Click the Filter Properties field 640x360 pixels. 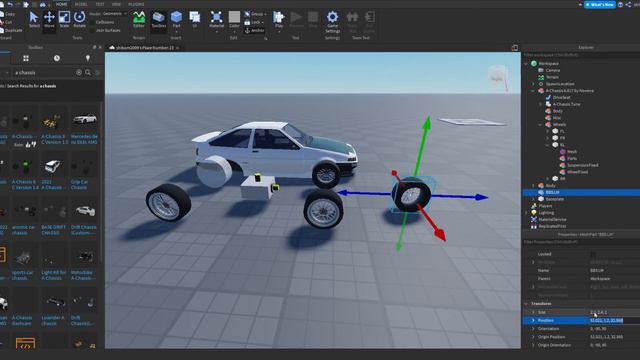(581, 242)
